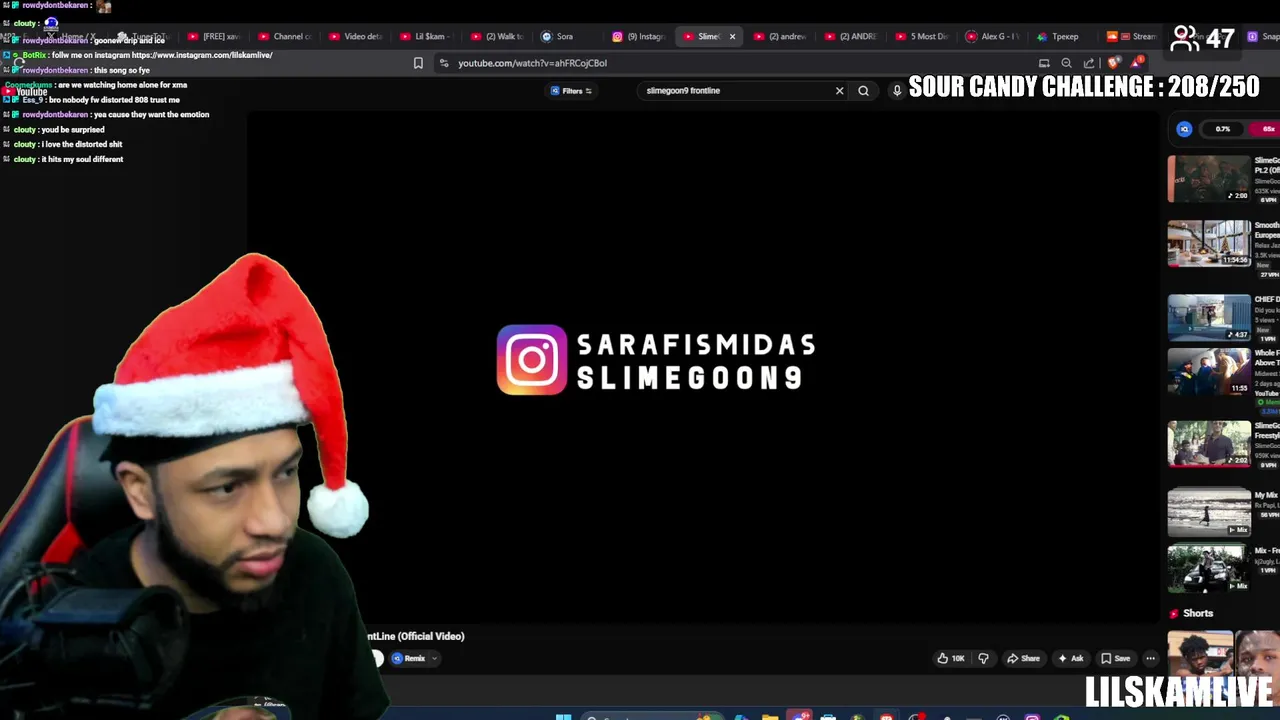Screen dimensions: 1280x720
Task: Click the Ask button below video
Action: tap(1070, 658)
